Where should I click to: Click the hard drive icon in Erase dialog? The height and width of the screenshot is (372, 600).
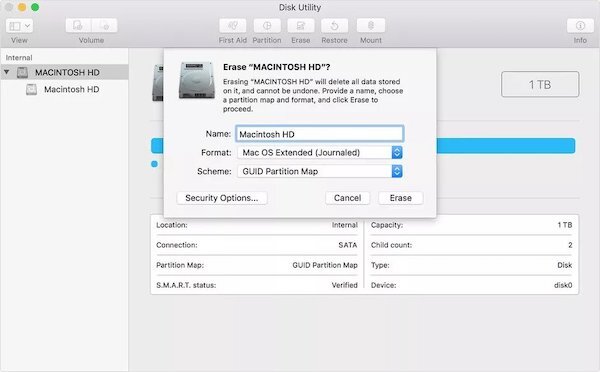(x=197, y=80)
